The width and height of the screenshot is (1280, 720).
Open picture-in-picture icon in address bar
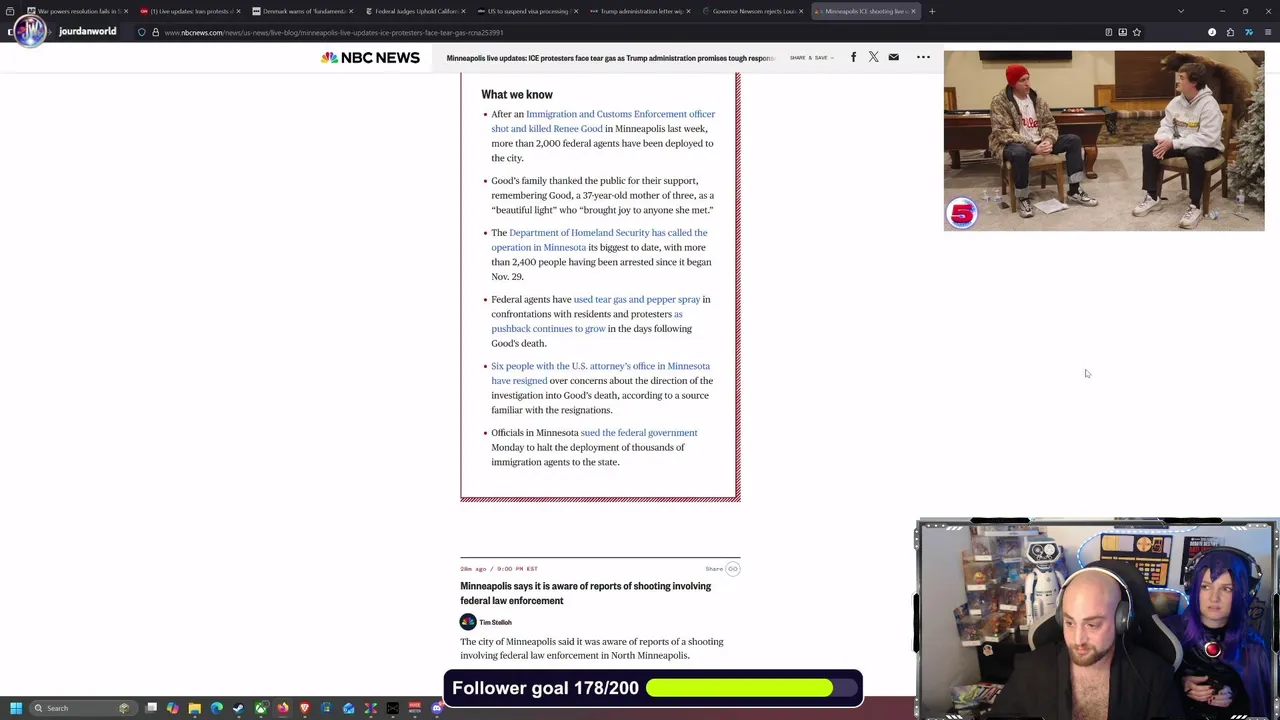pos(1122,32)
